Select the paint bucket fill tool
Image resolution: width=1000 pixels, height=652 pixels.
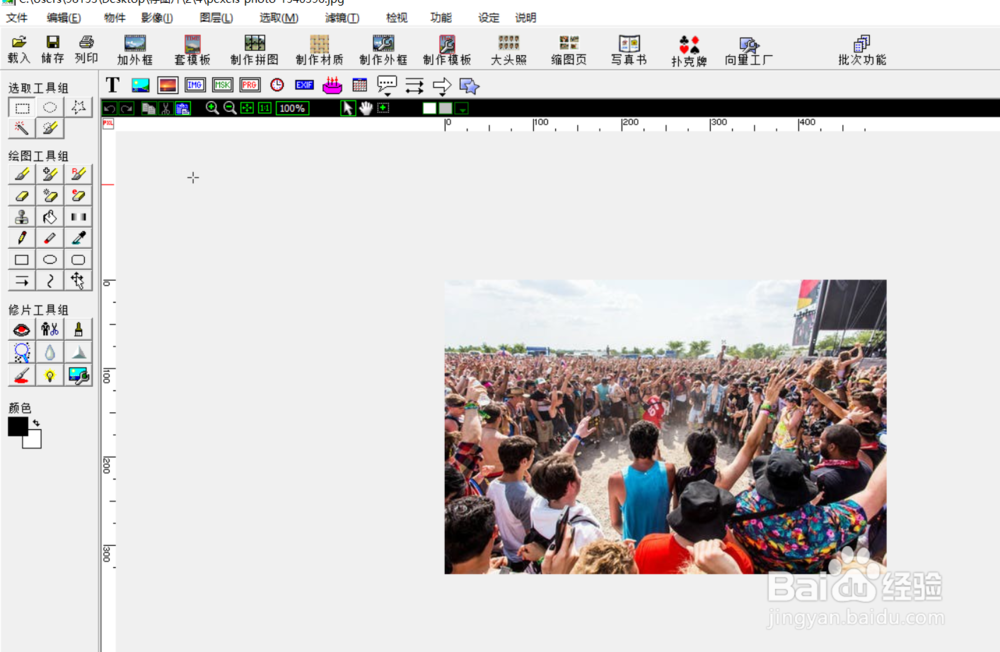(50, 217)
